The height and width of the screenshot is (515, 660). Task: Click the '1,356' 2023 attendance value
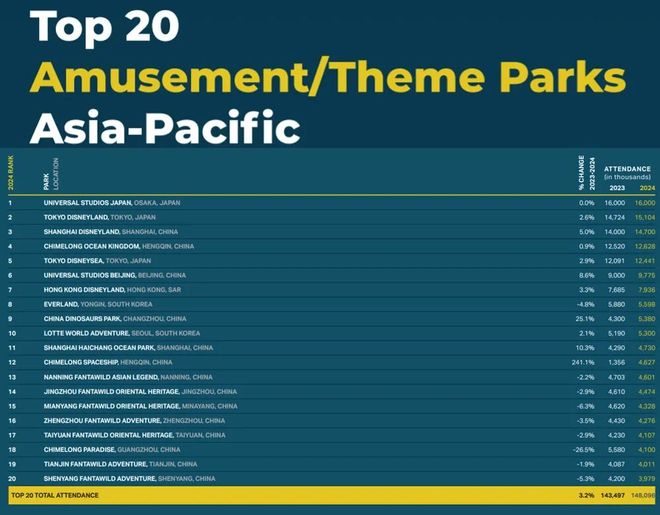[617, 362]
